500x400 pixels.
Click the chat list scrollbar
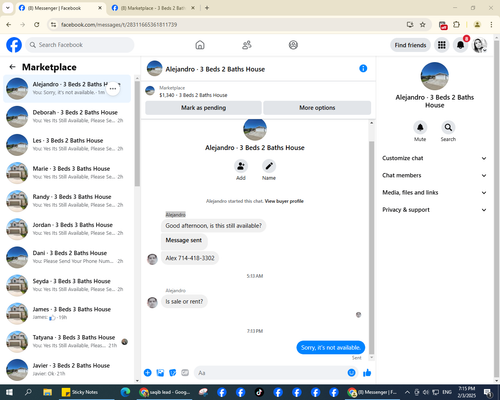point(137,133)
